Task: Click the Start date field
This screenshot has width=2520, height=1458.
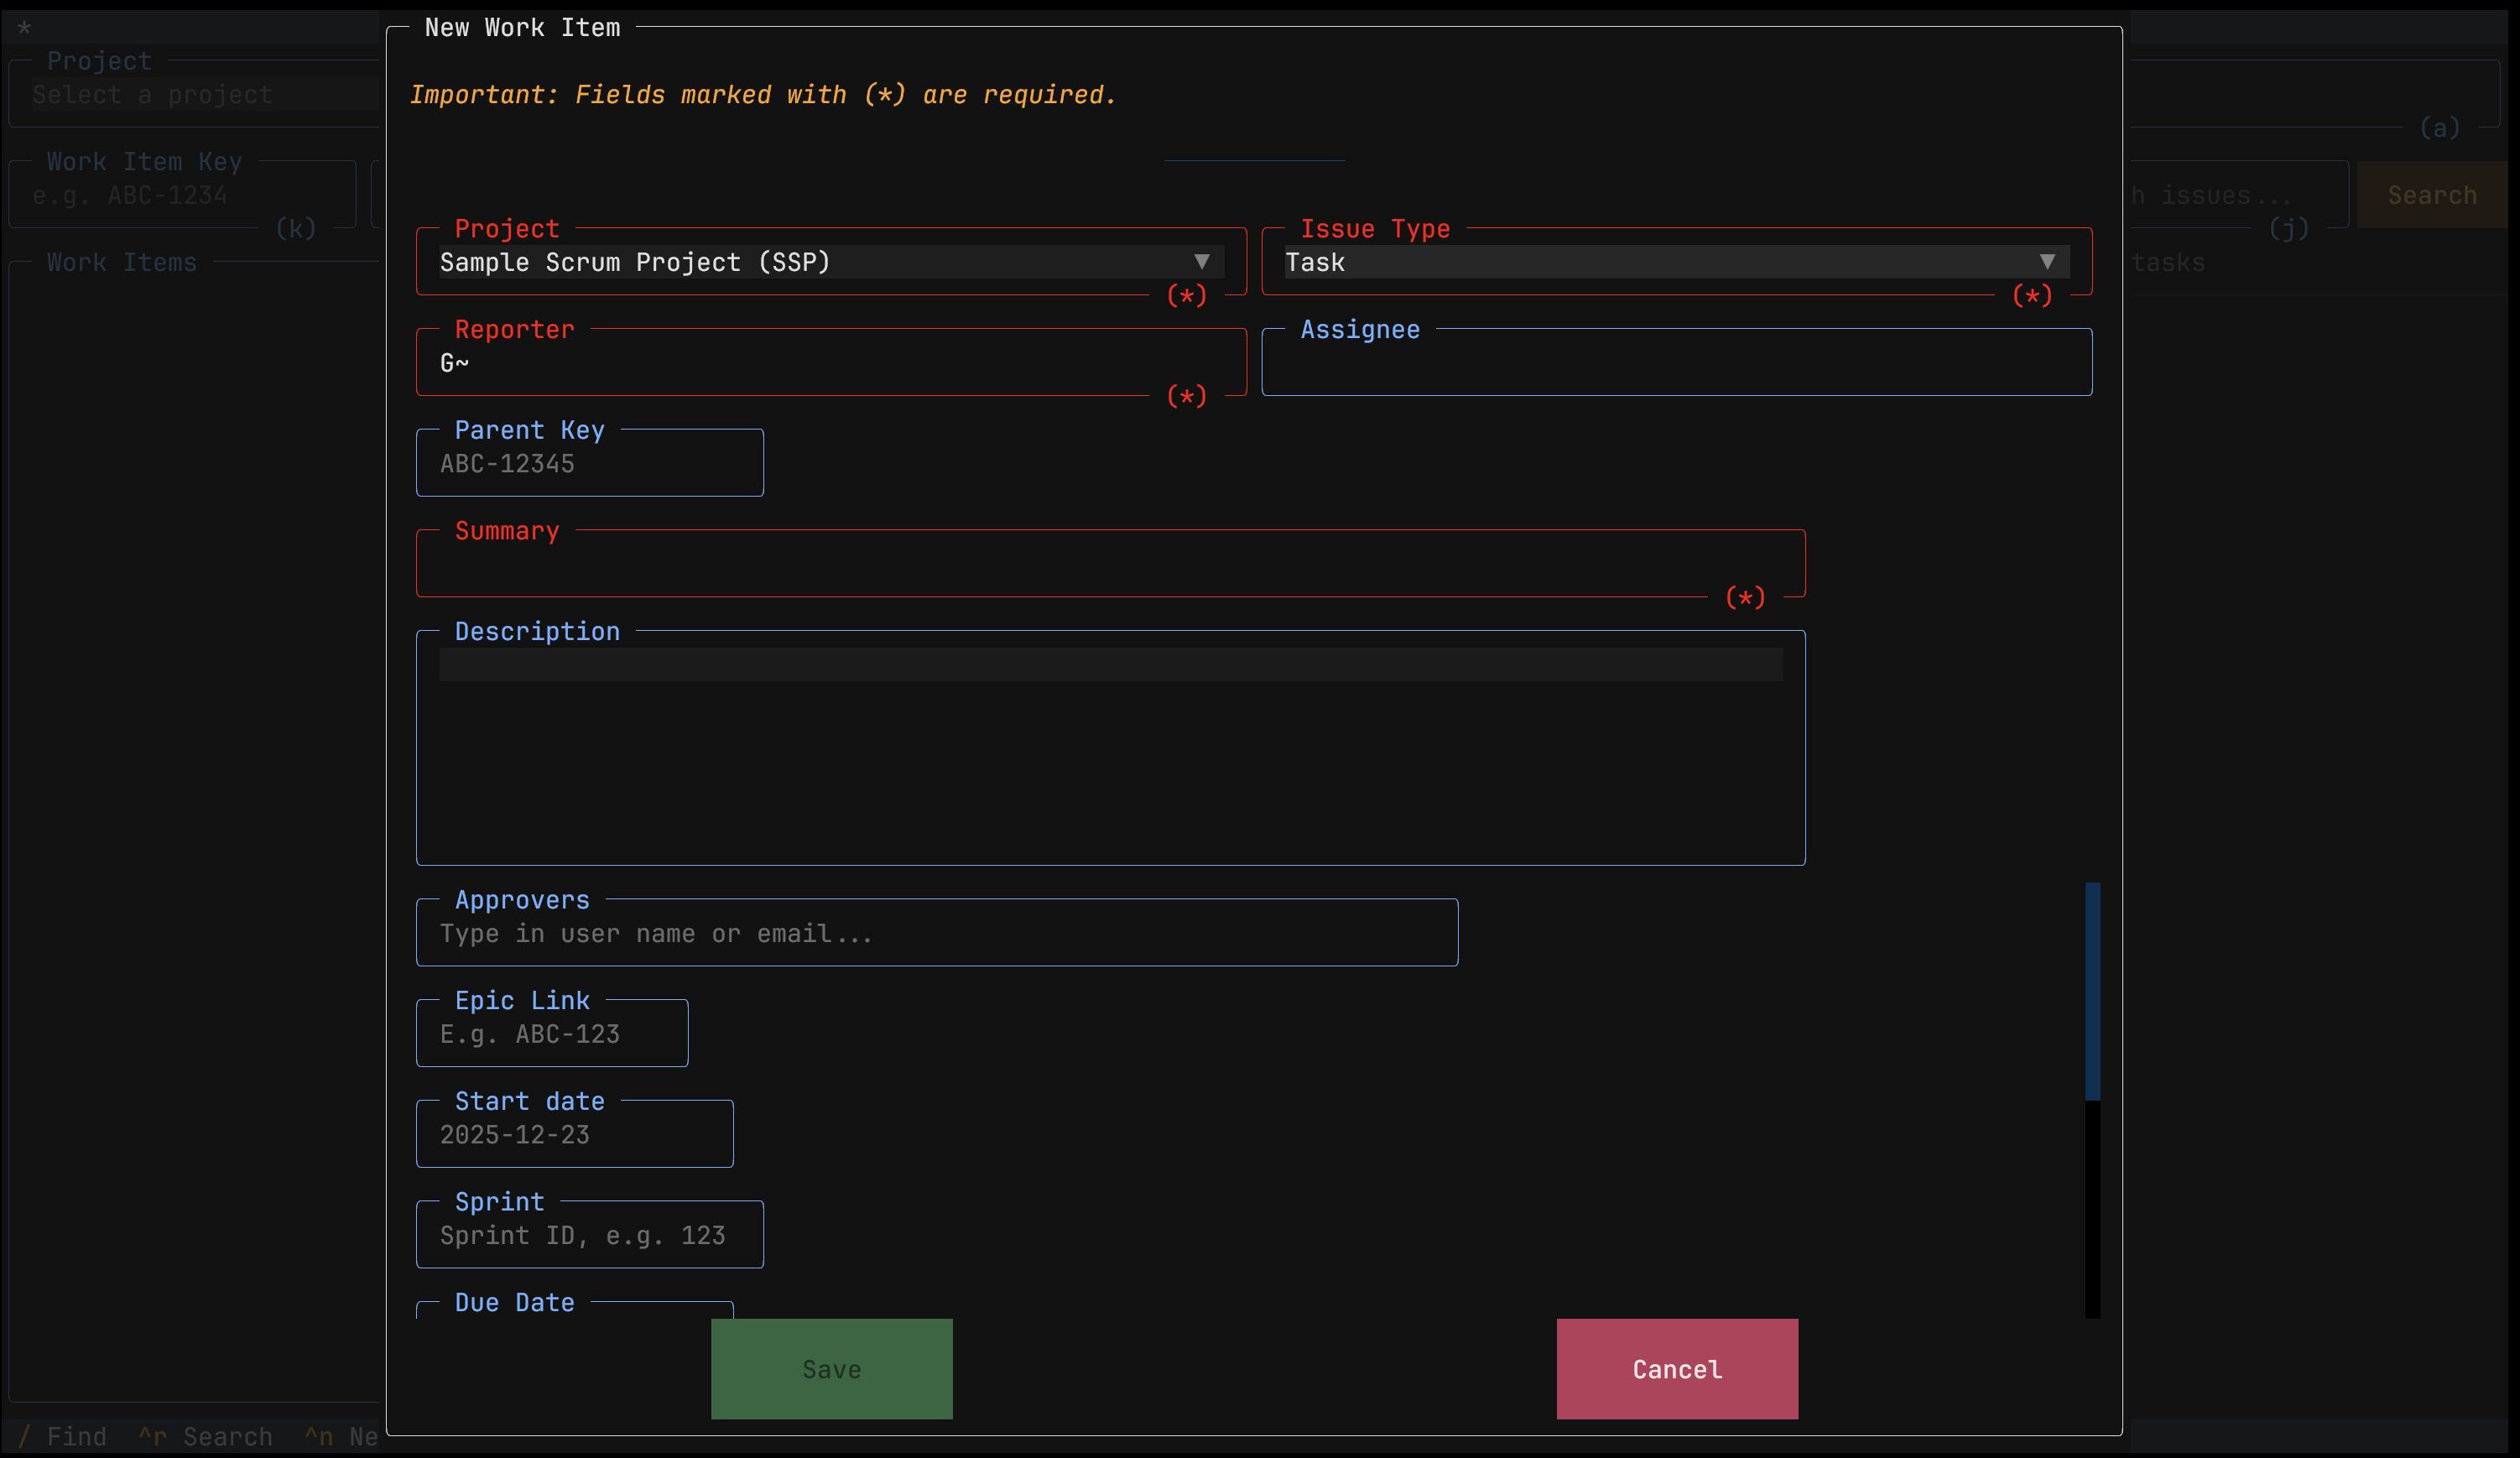Action: point(575,1134)
